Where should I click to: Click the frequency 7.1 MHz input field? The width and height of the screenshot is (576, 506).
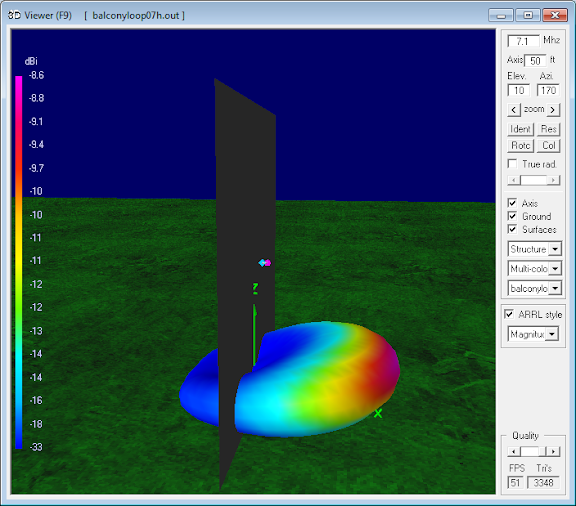click(x=523, y=41)
